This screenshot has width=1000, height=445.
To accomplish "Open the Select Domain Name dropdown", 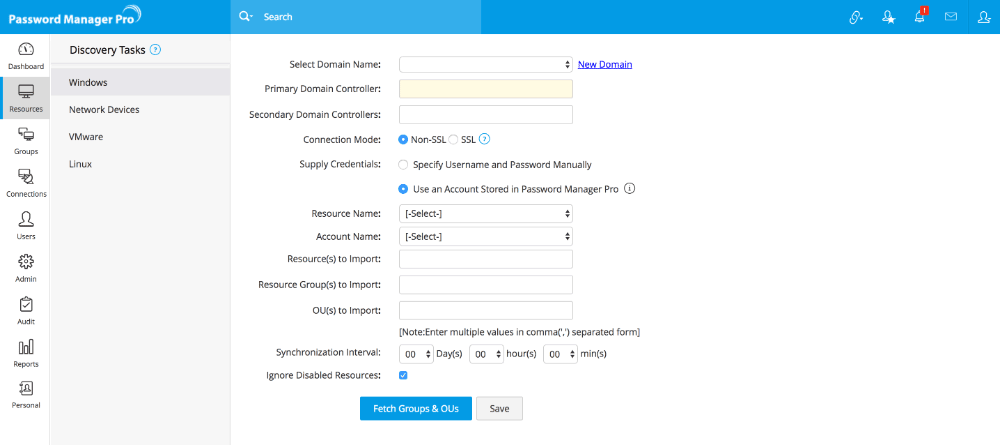I will 485,65.
